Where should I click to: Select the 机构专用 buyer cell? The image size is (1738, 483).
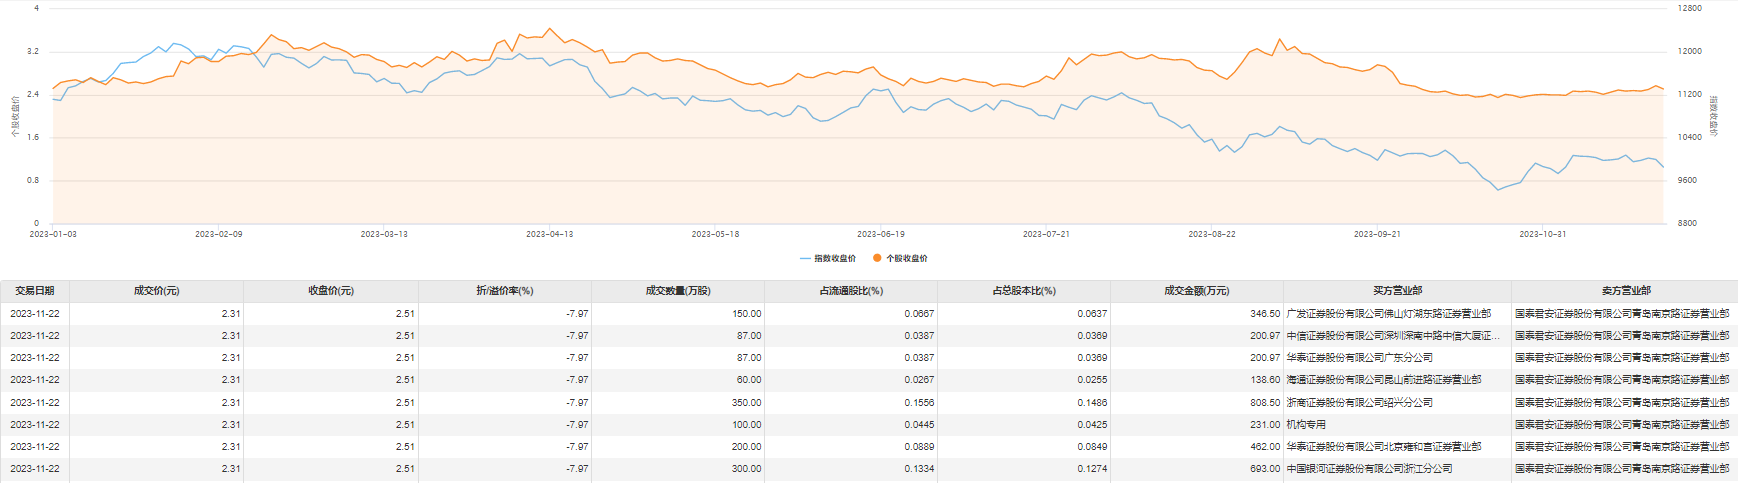pos(1306,425)
